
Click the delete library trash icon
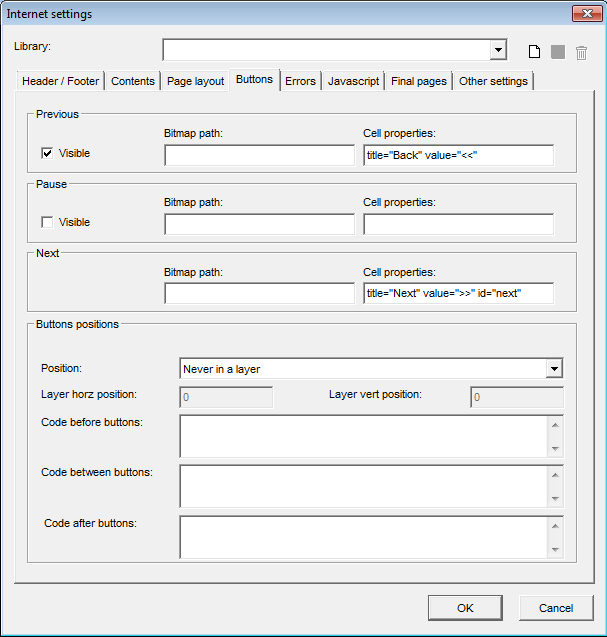coord(581,52)
